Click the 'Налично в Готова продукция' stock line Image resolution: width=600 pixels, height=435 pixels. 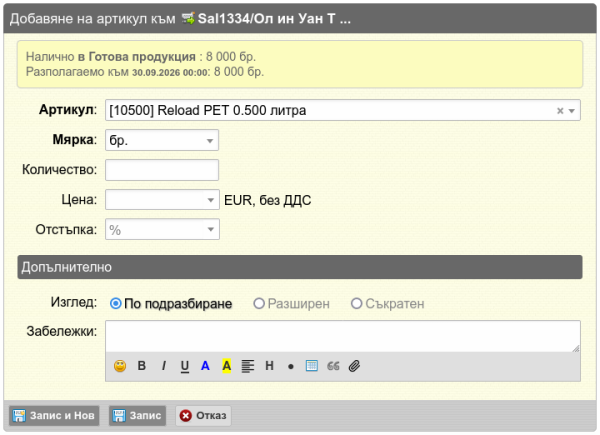pyautogui.click(x=141, y=57)
